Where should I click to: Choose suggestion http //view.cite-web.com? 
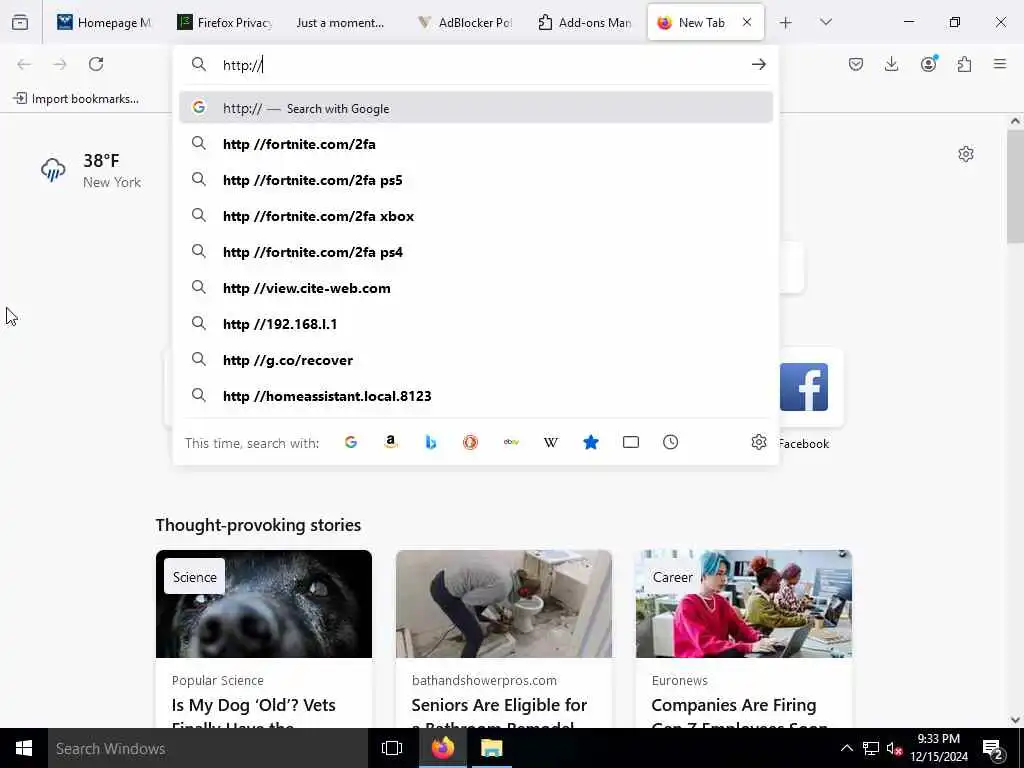point(475,287)
